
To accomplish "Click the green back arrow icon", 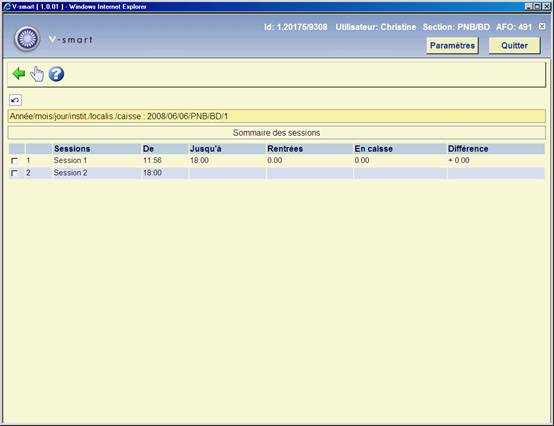I will coord(18,74).
